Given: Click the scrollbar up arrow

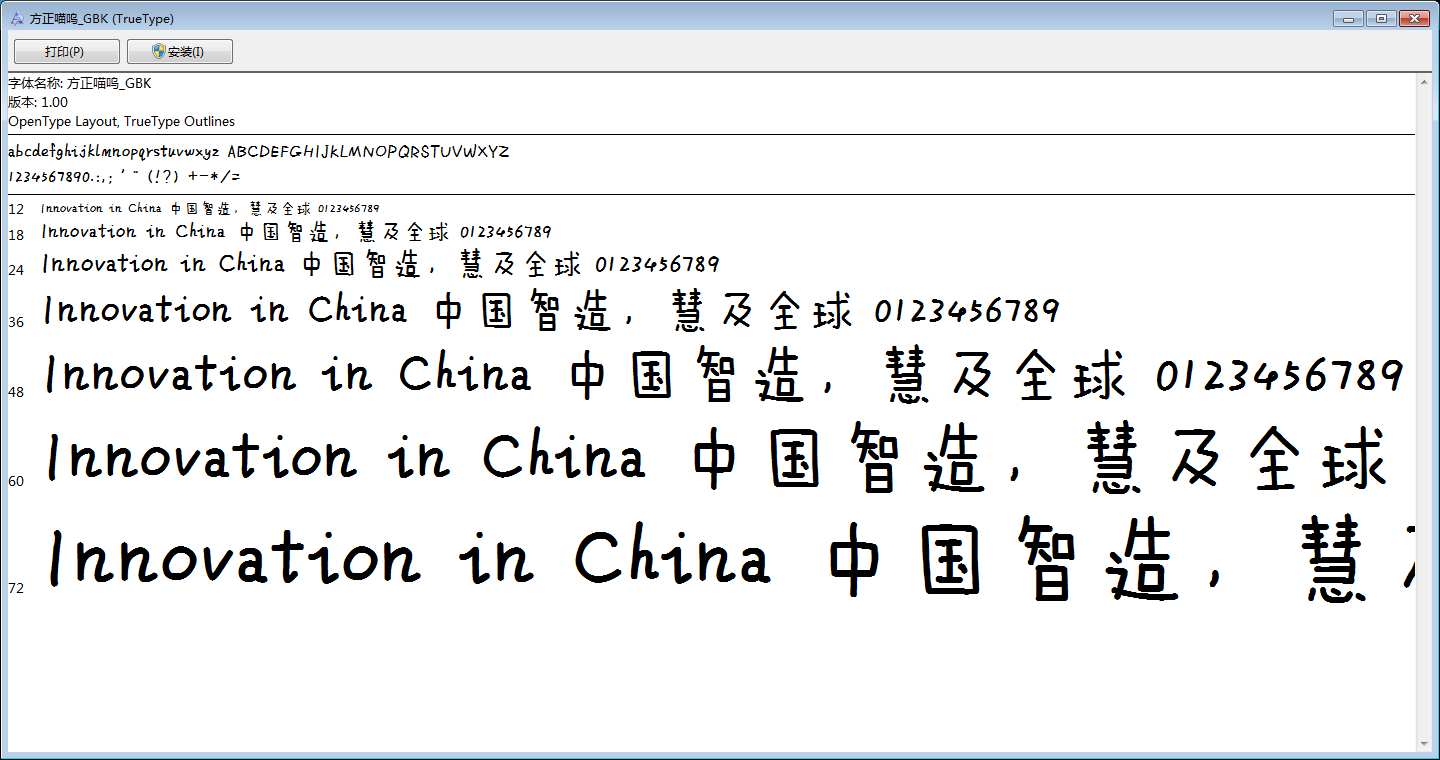Looking at the screenshot, I should point(1423,82).
